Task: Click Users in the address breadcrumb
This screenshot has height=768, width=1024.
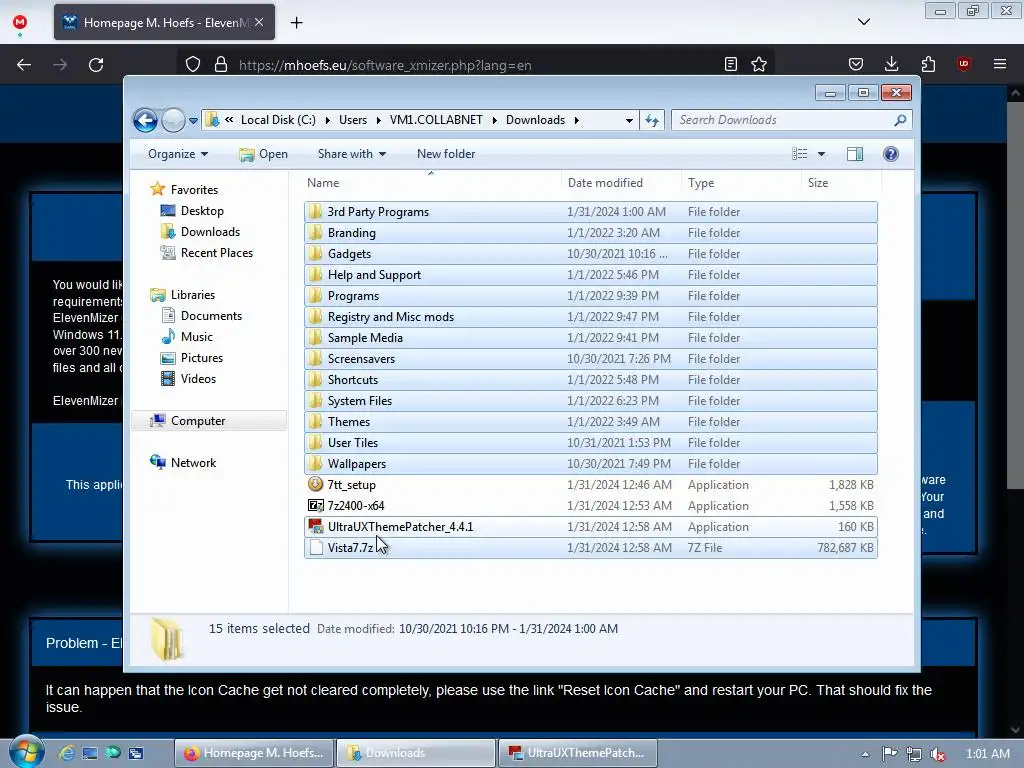Action: (x=353, y=120)
